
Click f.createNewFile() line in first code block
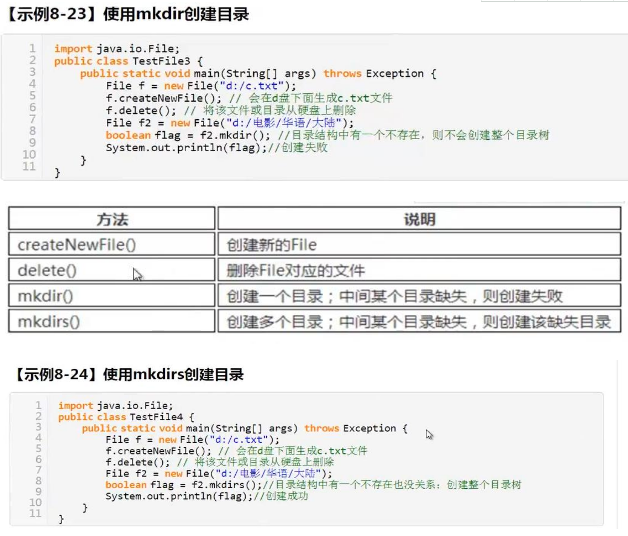pyautogui.click(x=249, y=98)
